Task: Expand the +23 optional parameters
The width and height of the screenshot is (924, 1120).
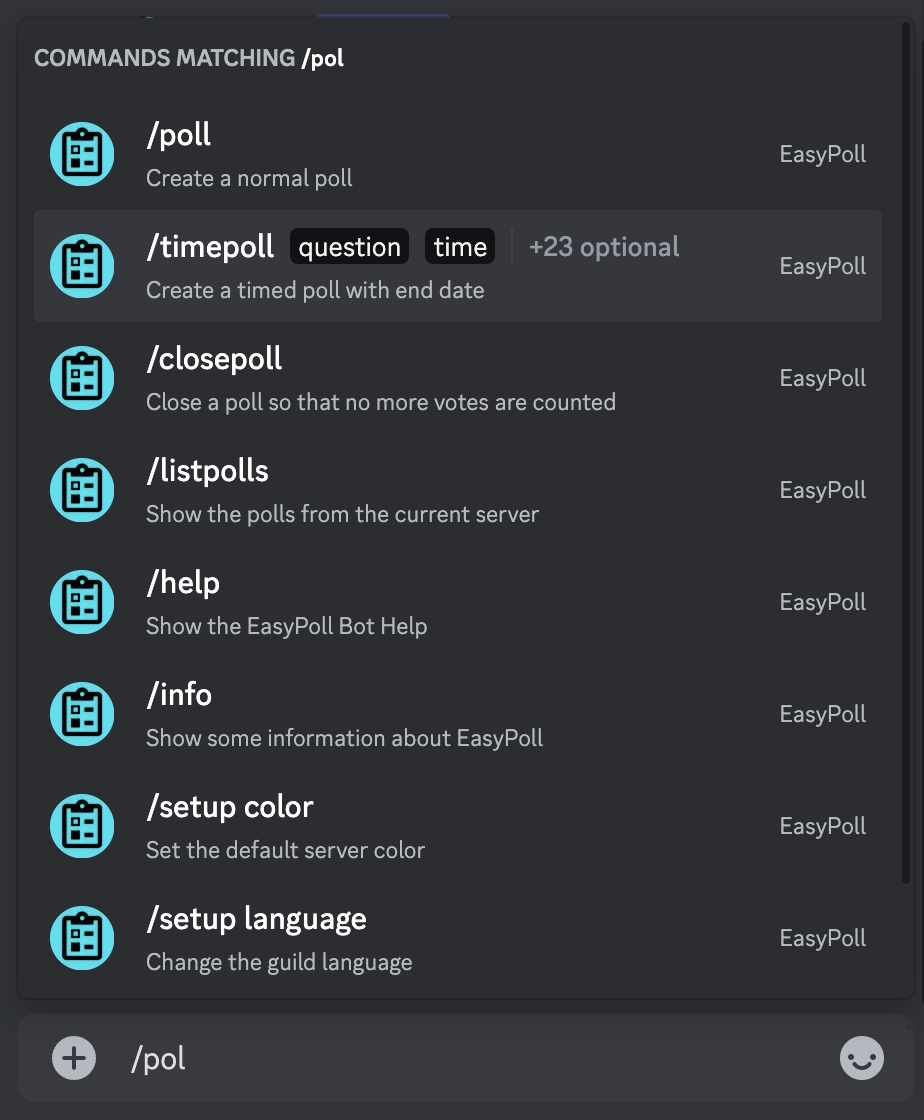Action: pyautogui.click(x=603, y=247)
